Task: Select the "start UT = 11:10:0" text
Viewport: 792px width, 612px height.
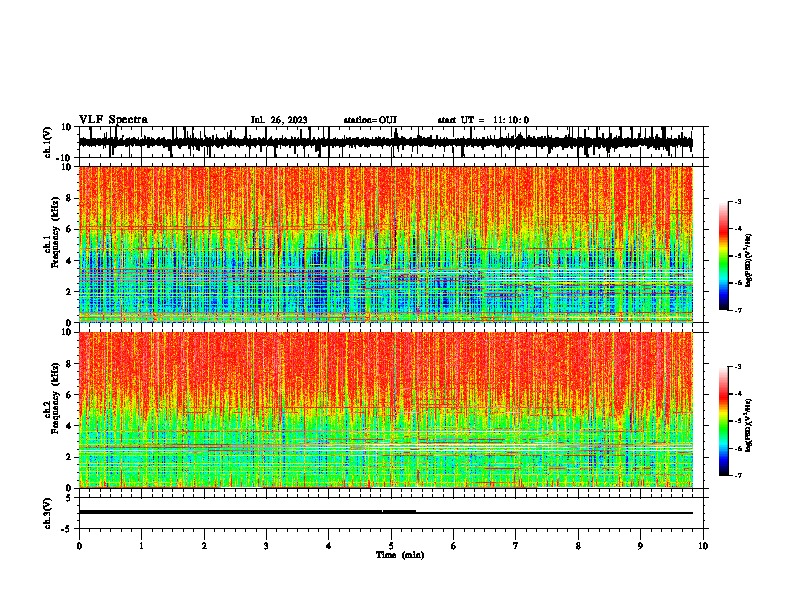Action: [x=483, y=120]
